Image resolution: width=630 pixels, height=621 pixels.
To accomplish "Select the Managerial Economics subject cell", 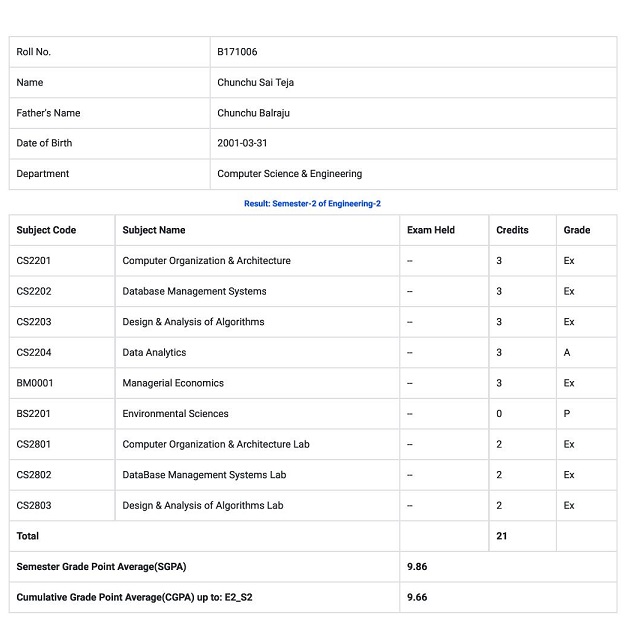I will pyautogui.click(x=173, y=383).
